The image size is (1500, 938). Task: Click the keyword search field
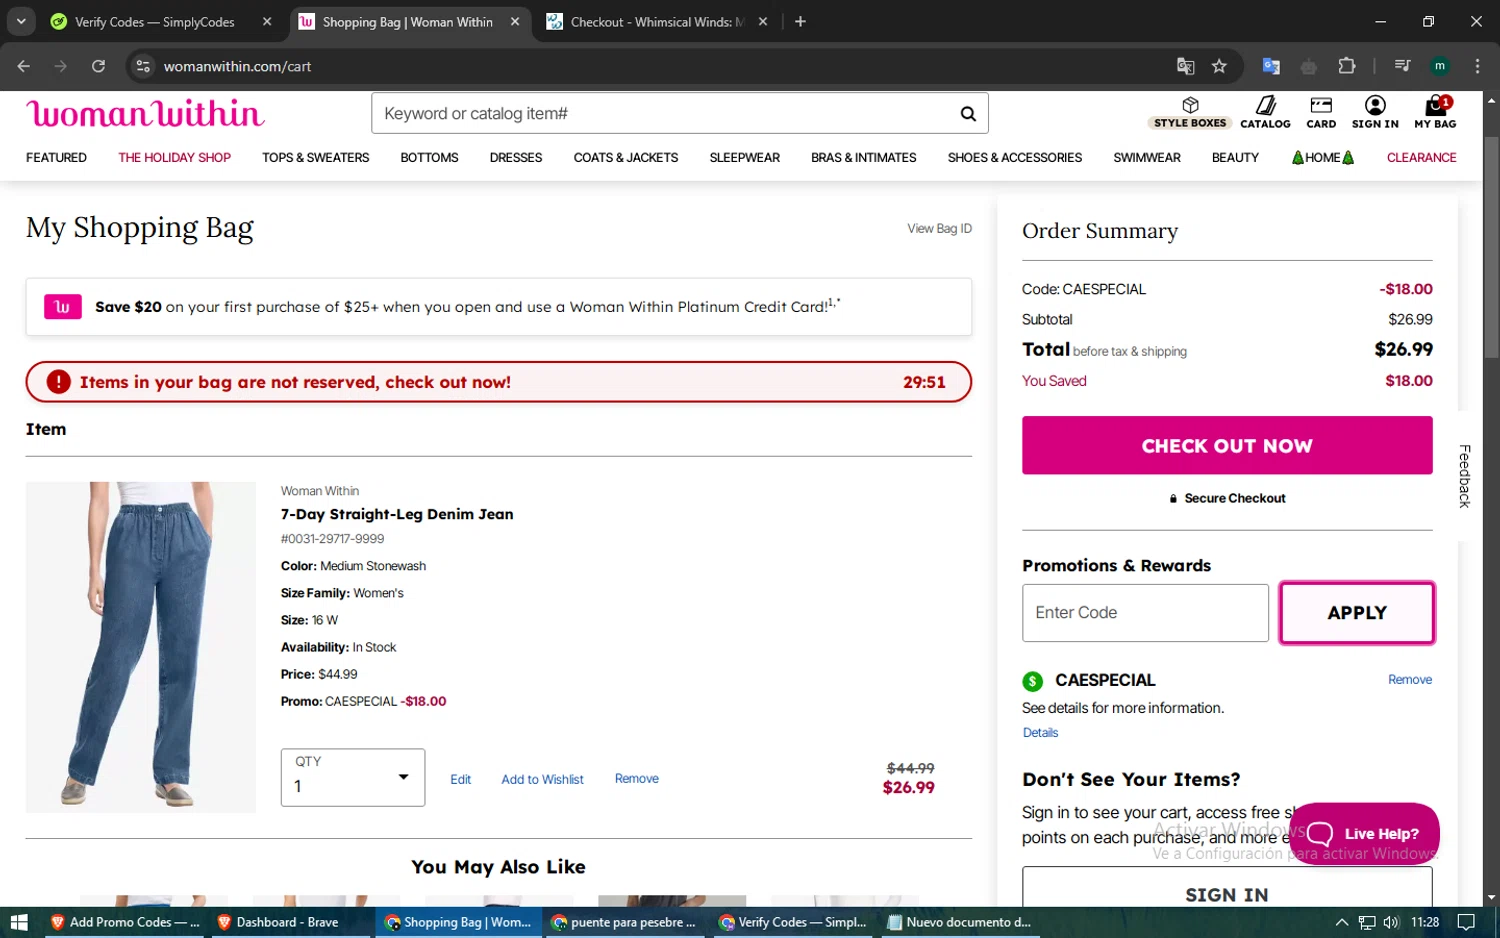click(x=665, y=114)
